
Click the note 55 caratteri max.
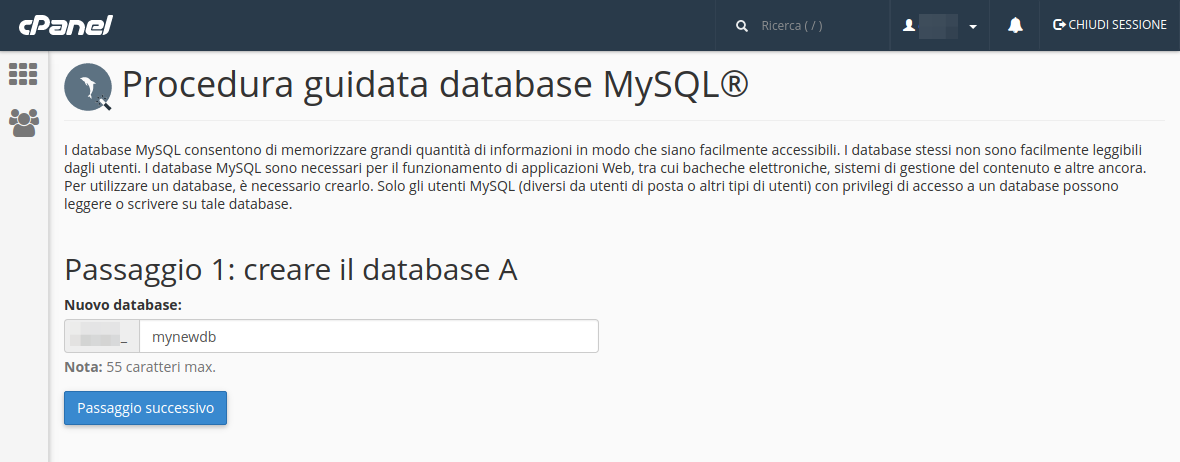(140, 367)
